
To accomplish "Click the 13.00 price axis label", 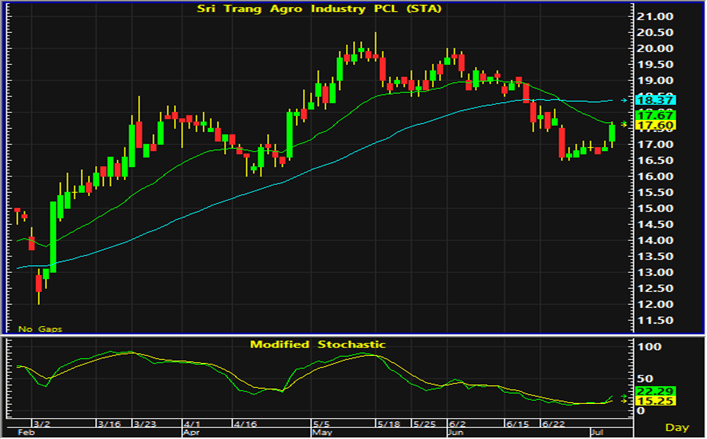I will coord(654,273).
